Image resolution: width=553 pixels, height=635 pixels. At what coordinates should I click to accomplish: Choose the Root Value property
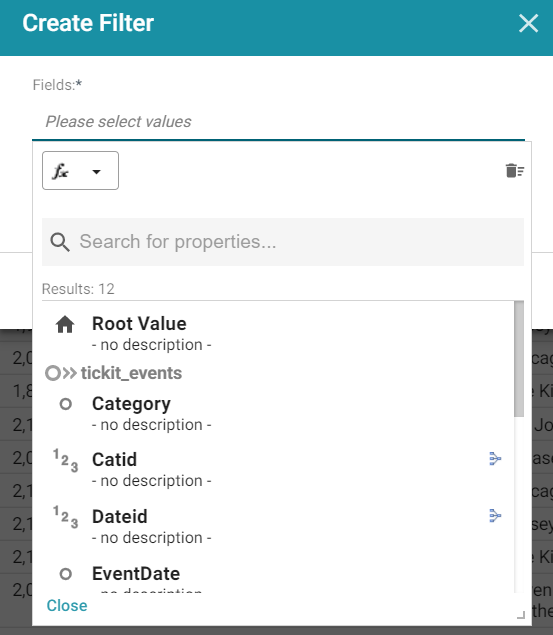[x=277, y=333]
